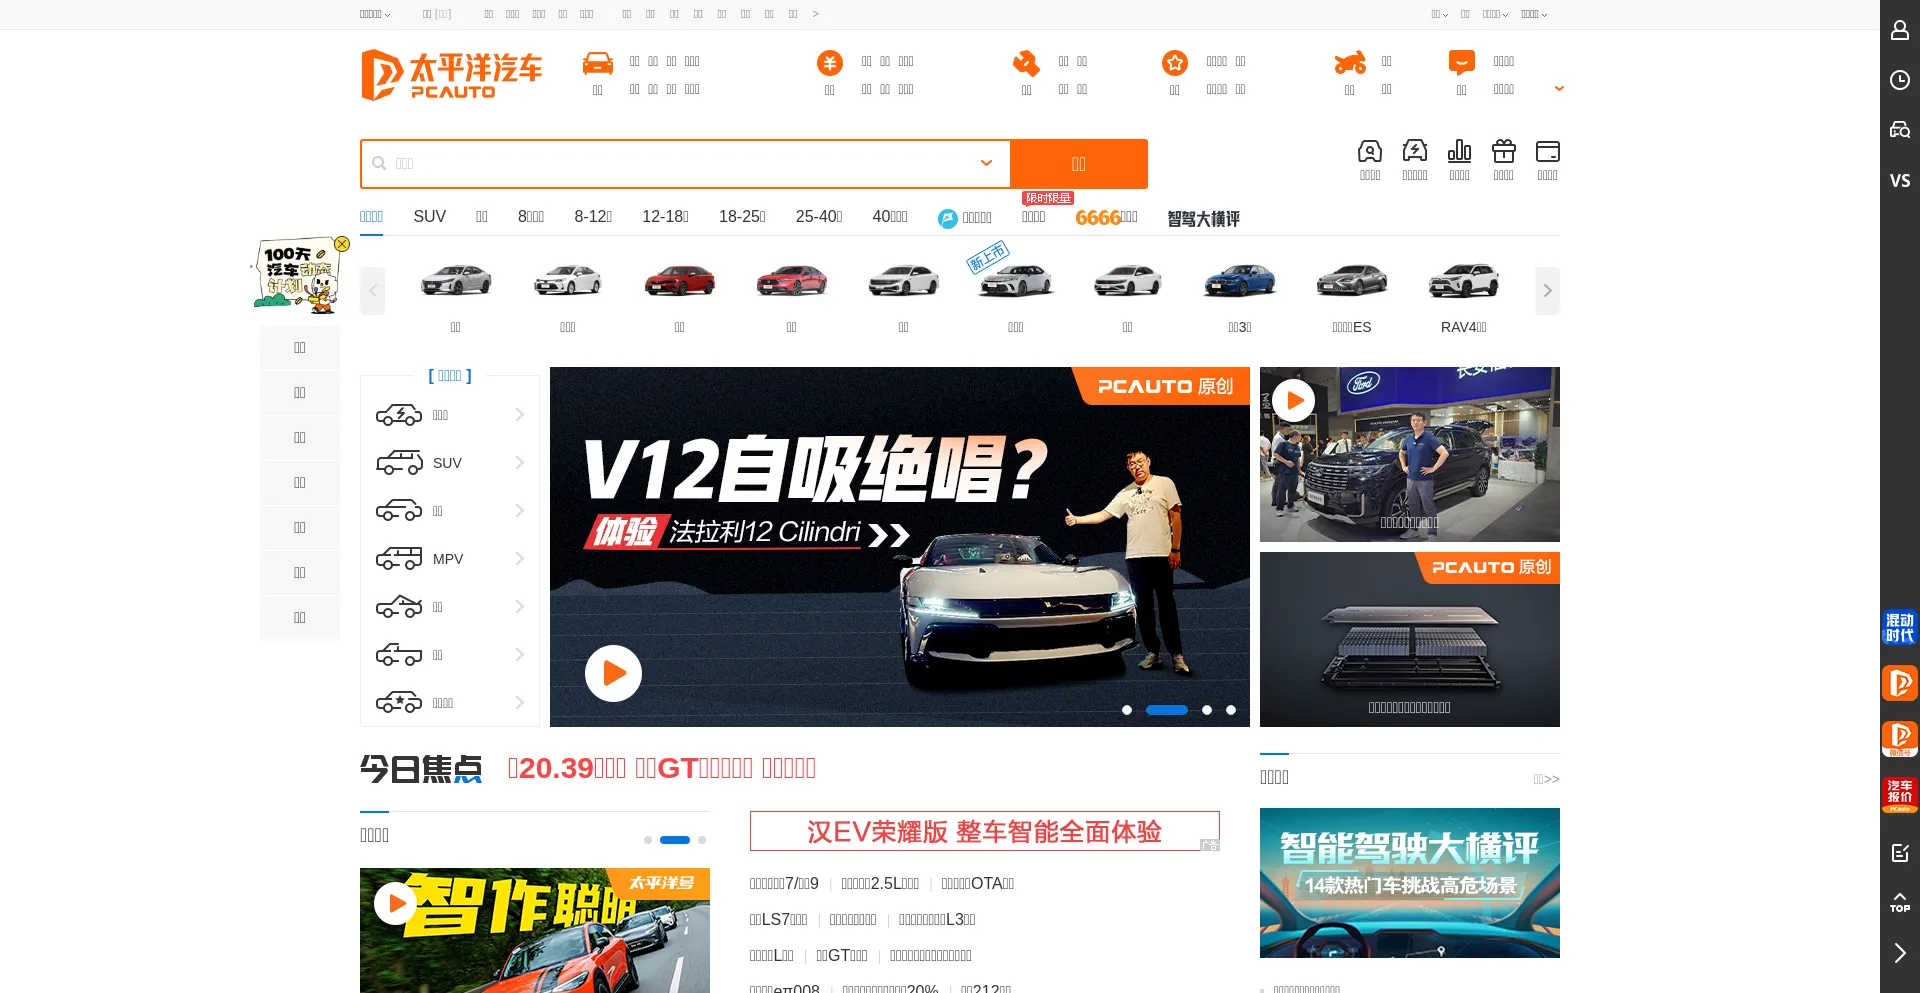
Task: Select the 8-12 price range tab
Action: [593, 216]
